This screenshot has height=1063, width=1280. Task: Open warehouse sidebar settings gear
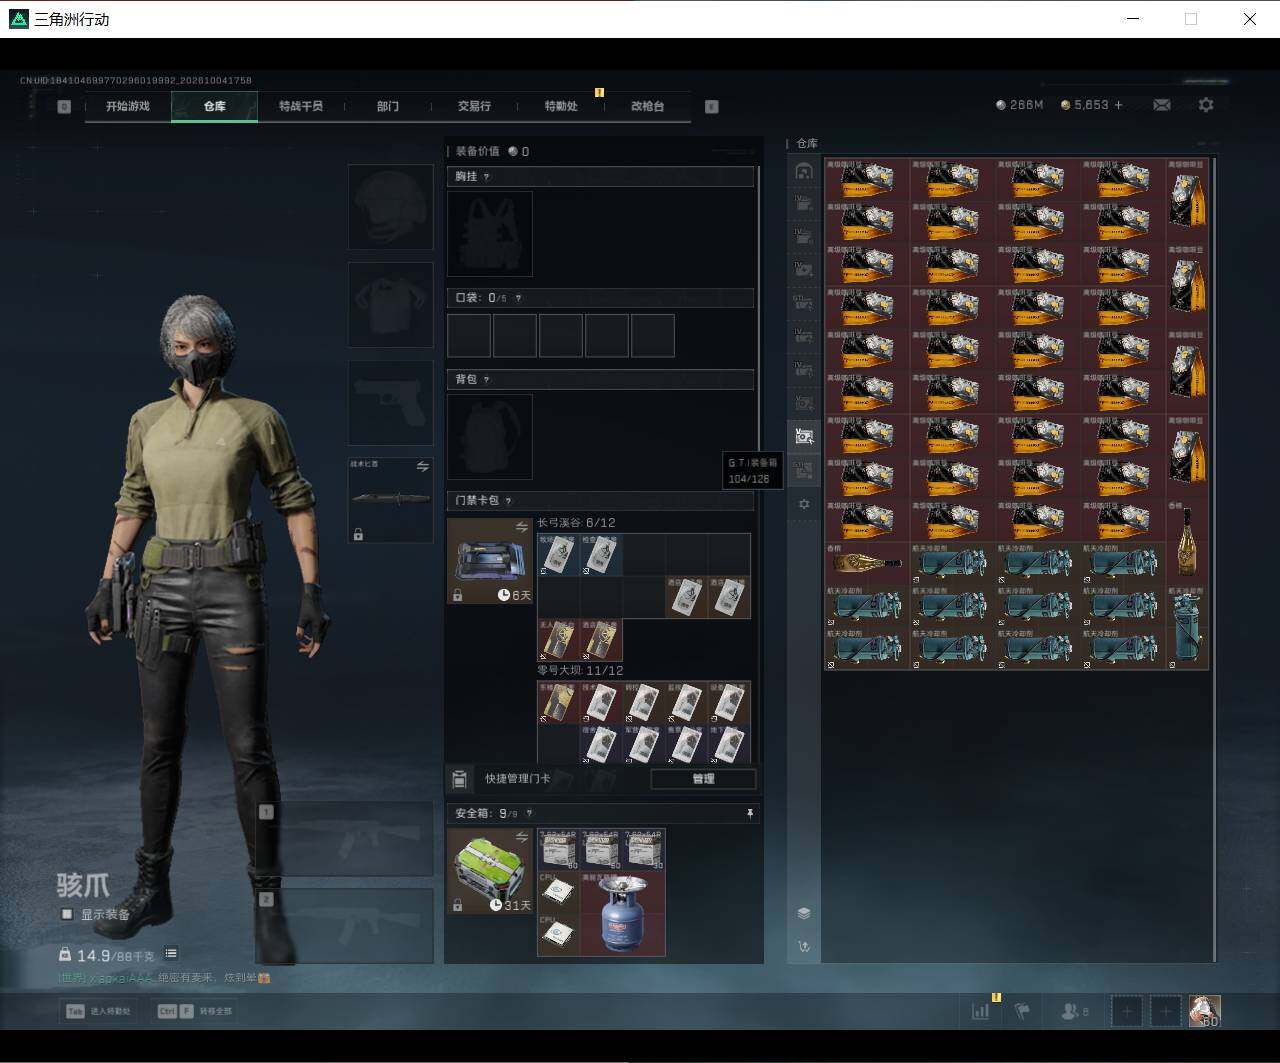point(804,504)
